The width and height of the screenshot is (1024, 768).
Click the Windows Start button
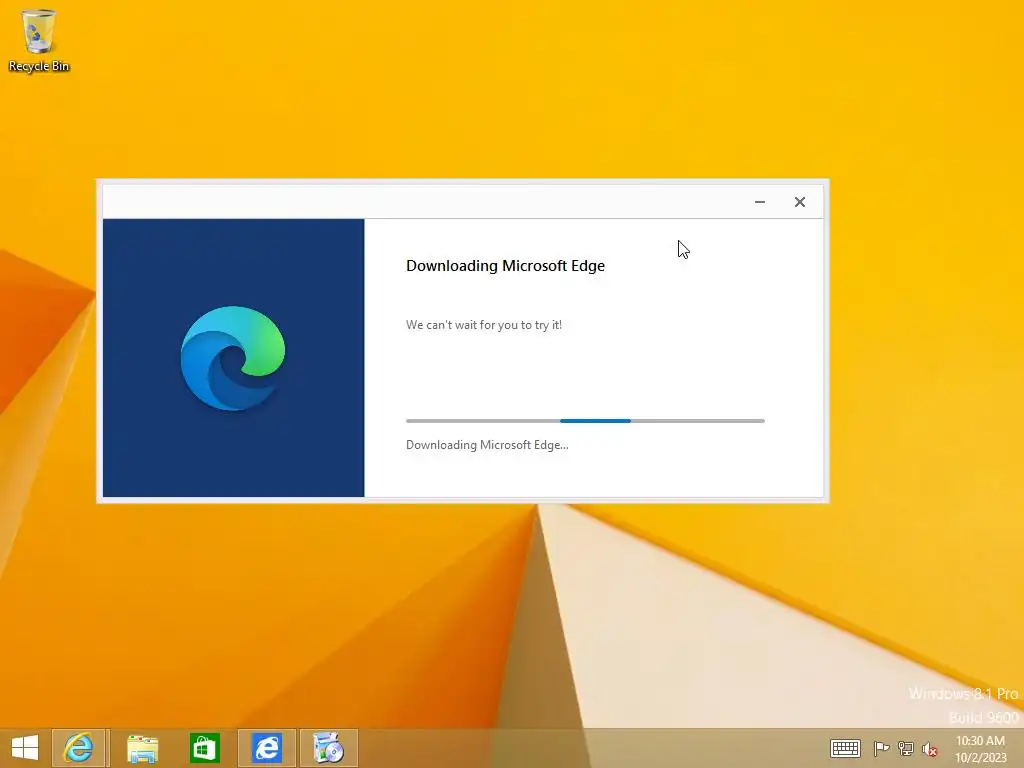[25, 748]
